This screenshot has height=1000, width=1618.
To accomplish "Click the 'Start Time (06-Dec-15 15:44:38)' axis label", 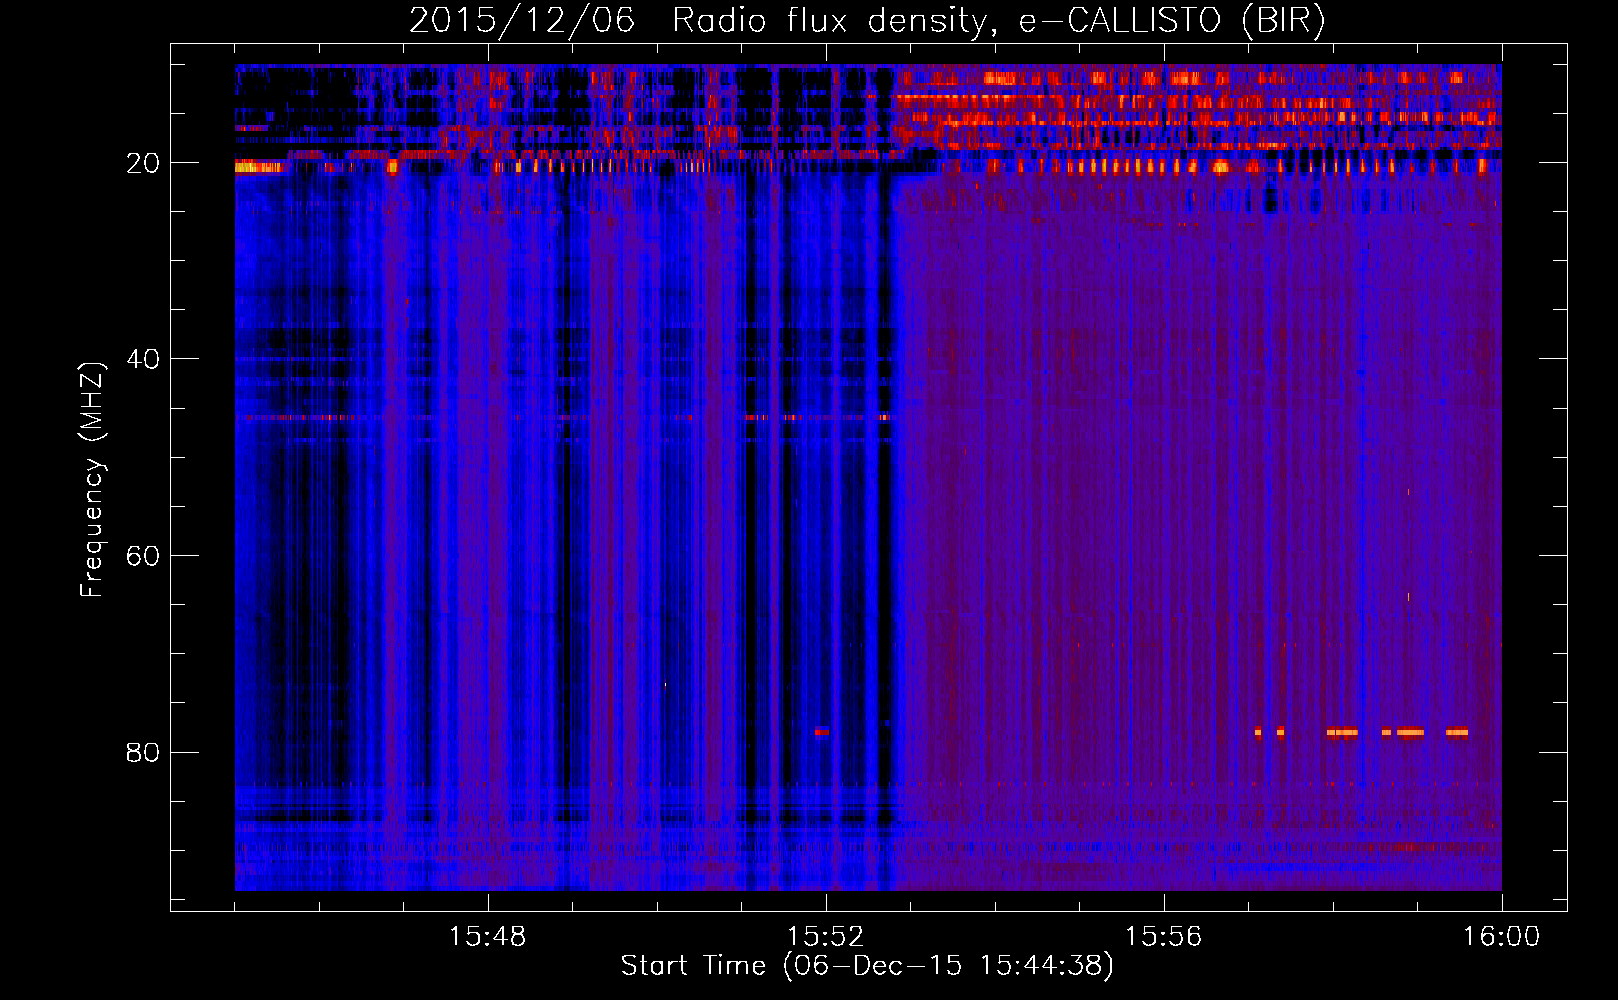I will [867, 966].
